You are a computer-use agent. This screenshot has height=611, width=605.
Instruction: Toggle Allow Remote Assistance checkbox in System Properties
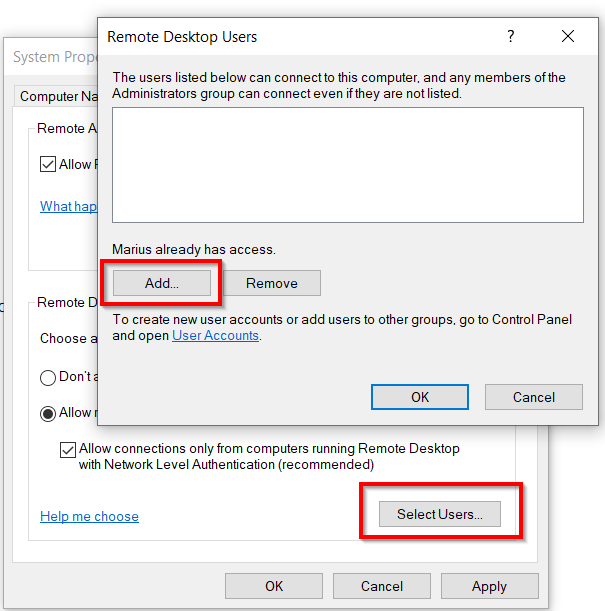48,164
